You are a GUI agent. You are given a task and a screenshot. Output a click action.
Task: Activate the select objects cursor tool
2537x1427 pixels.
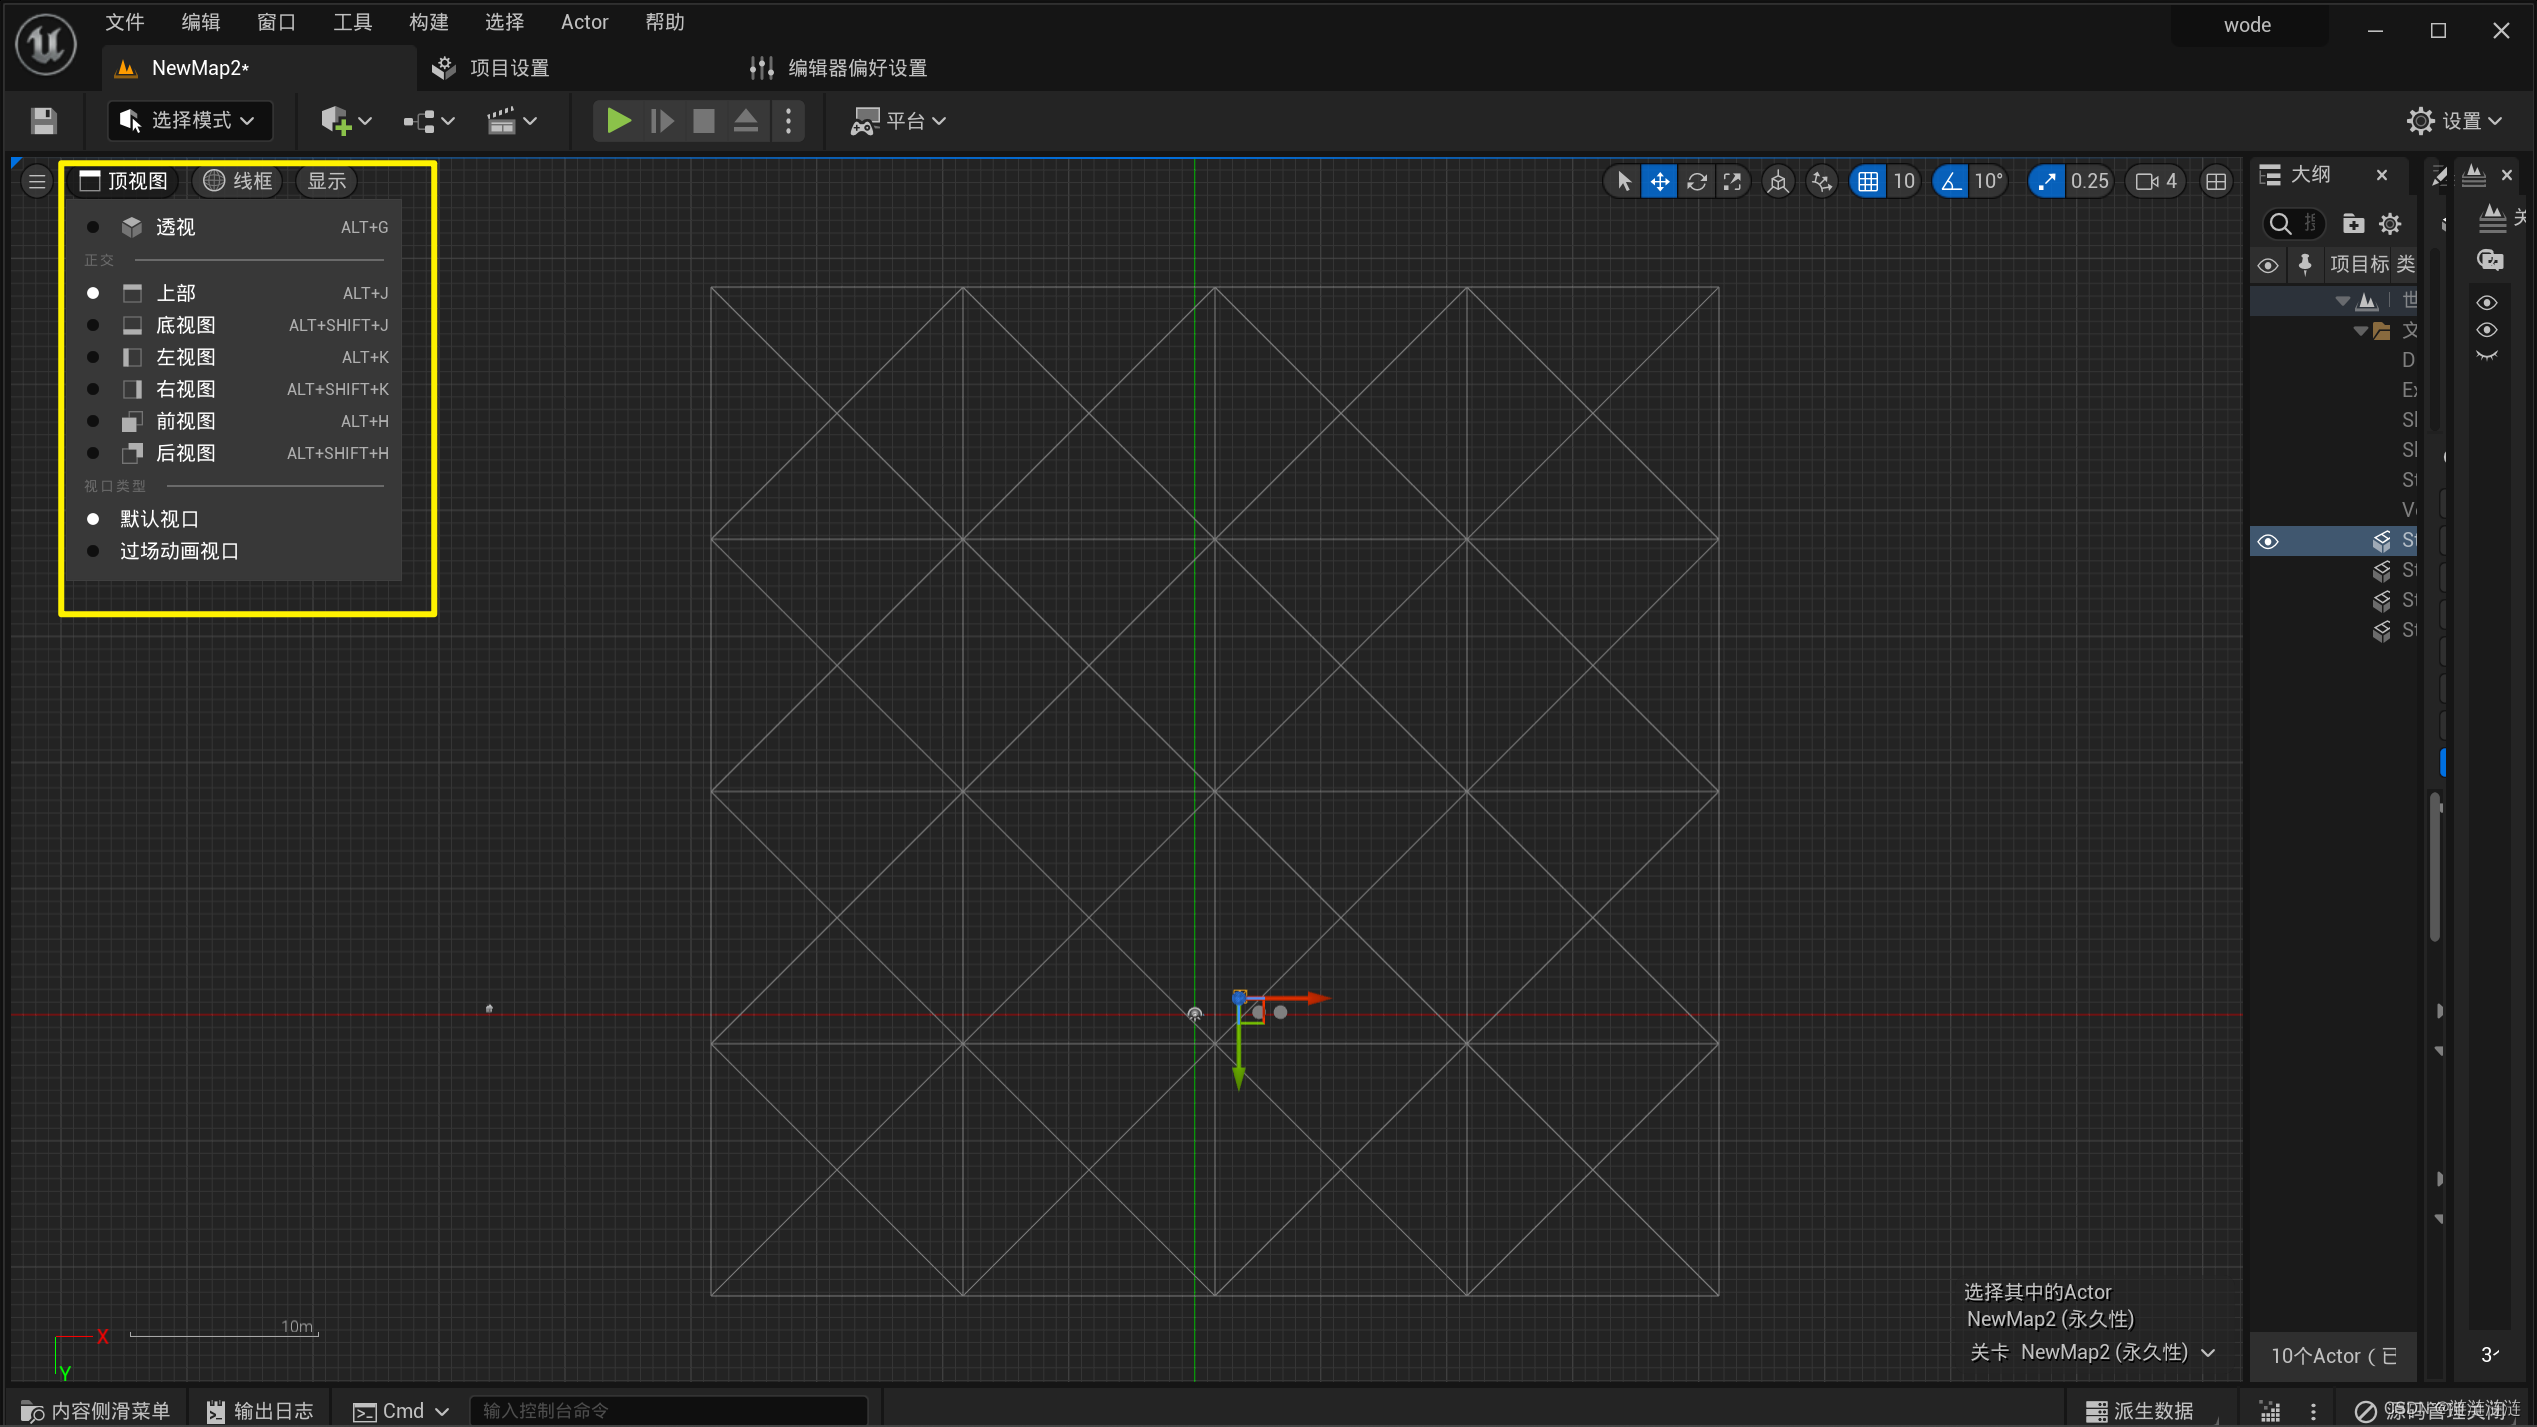point(1623,181)
